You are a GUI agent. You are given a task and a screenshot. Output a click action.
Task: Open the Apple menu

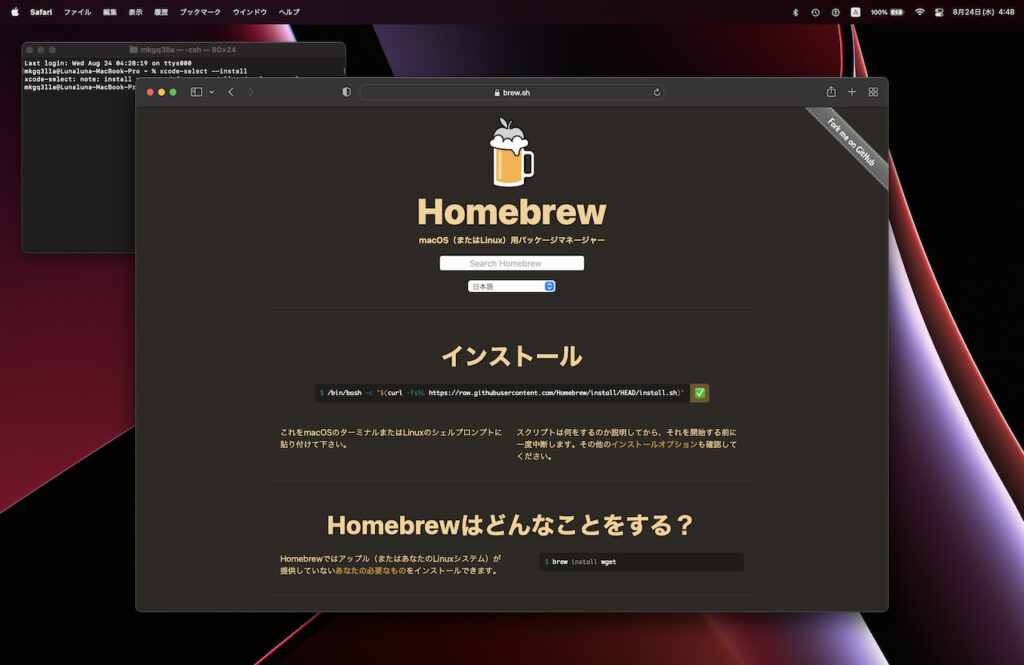[15, 12]
